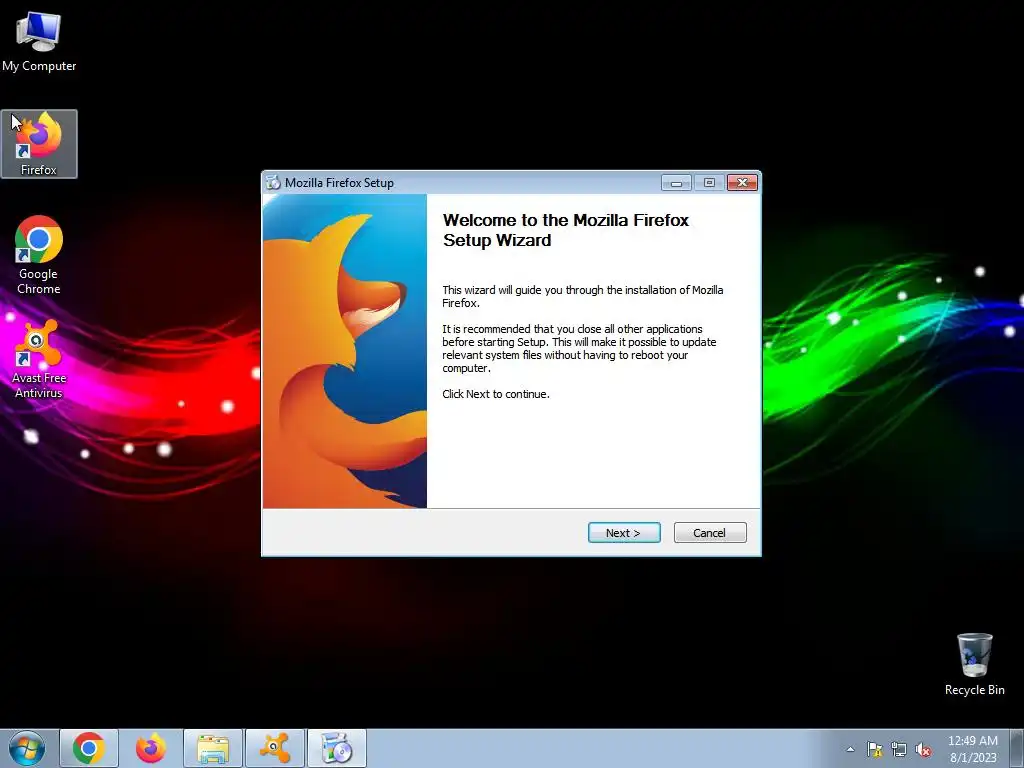Open Firefox from the taskbar
1024x768 pixels.
pyautogui.click(x=151, y=748)
